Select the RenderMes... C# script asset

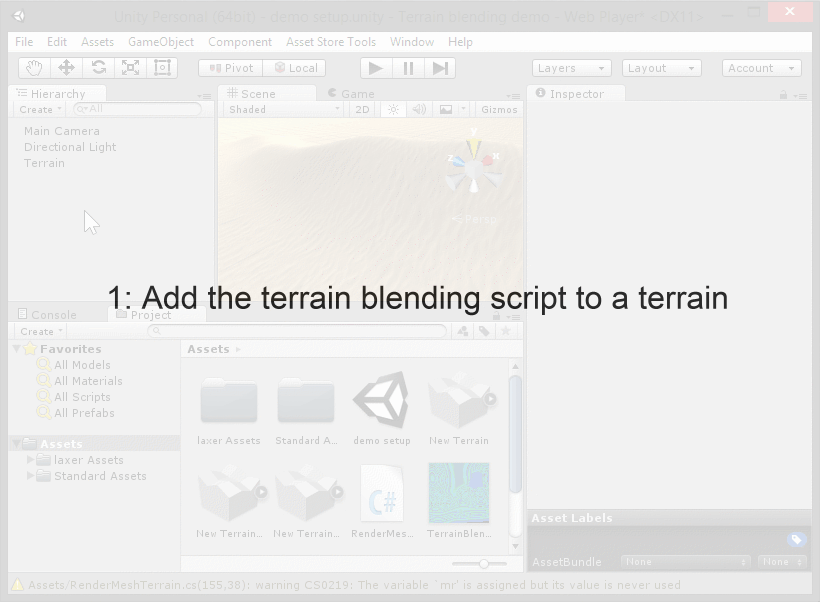coord(382,494)
